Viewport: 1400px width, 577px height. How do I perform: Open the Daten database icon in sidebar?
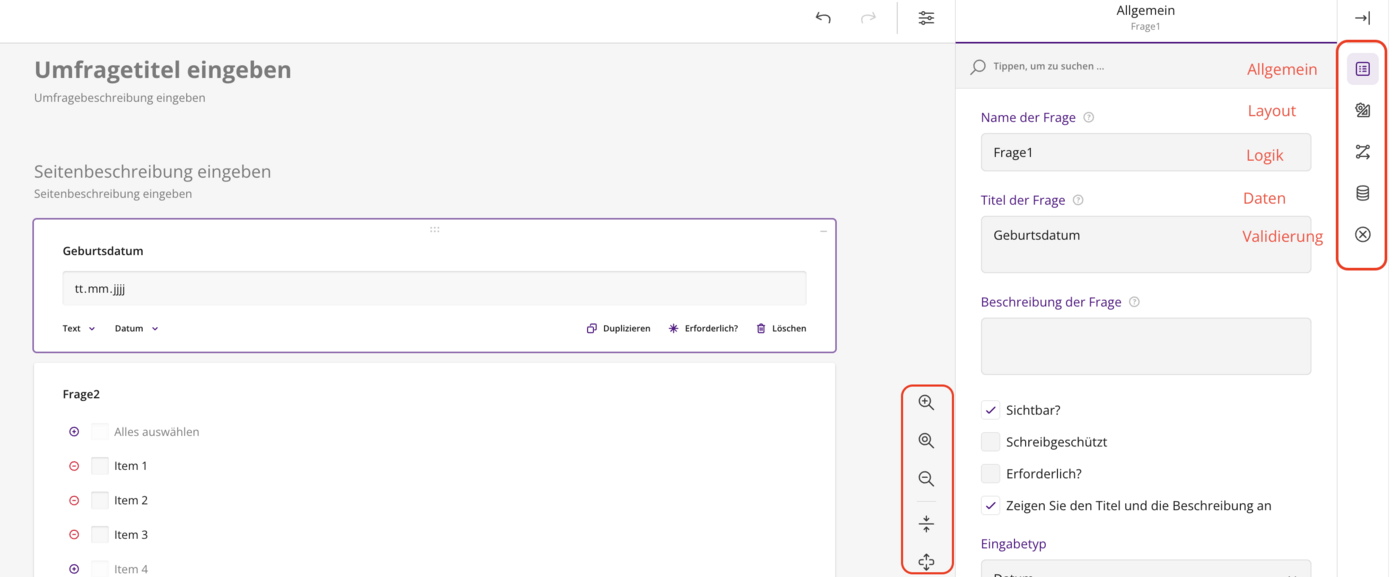tap(1362, 193)
